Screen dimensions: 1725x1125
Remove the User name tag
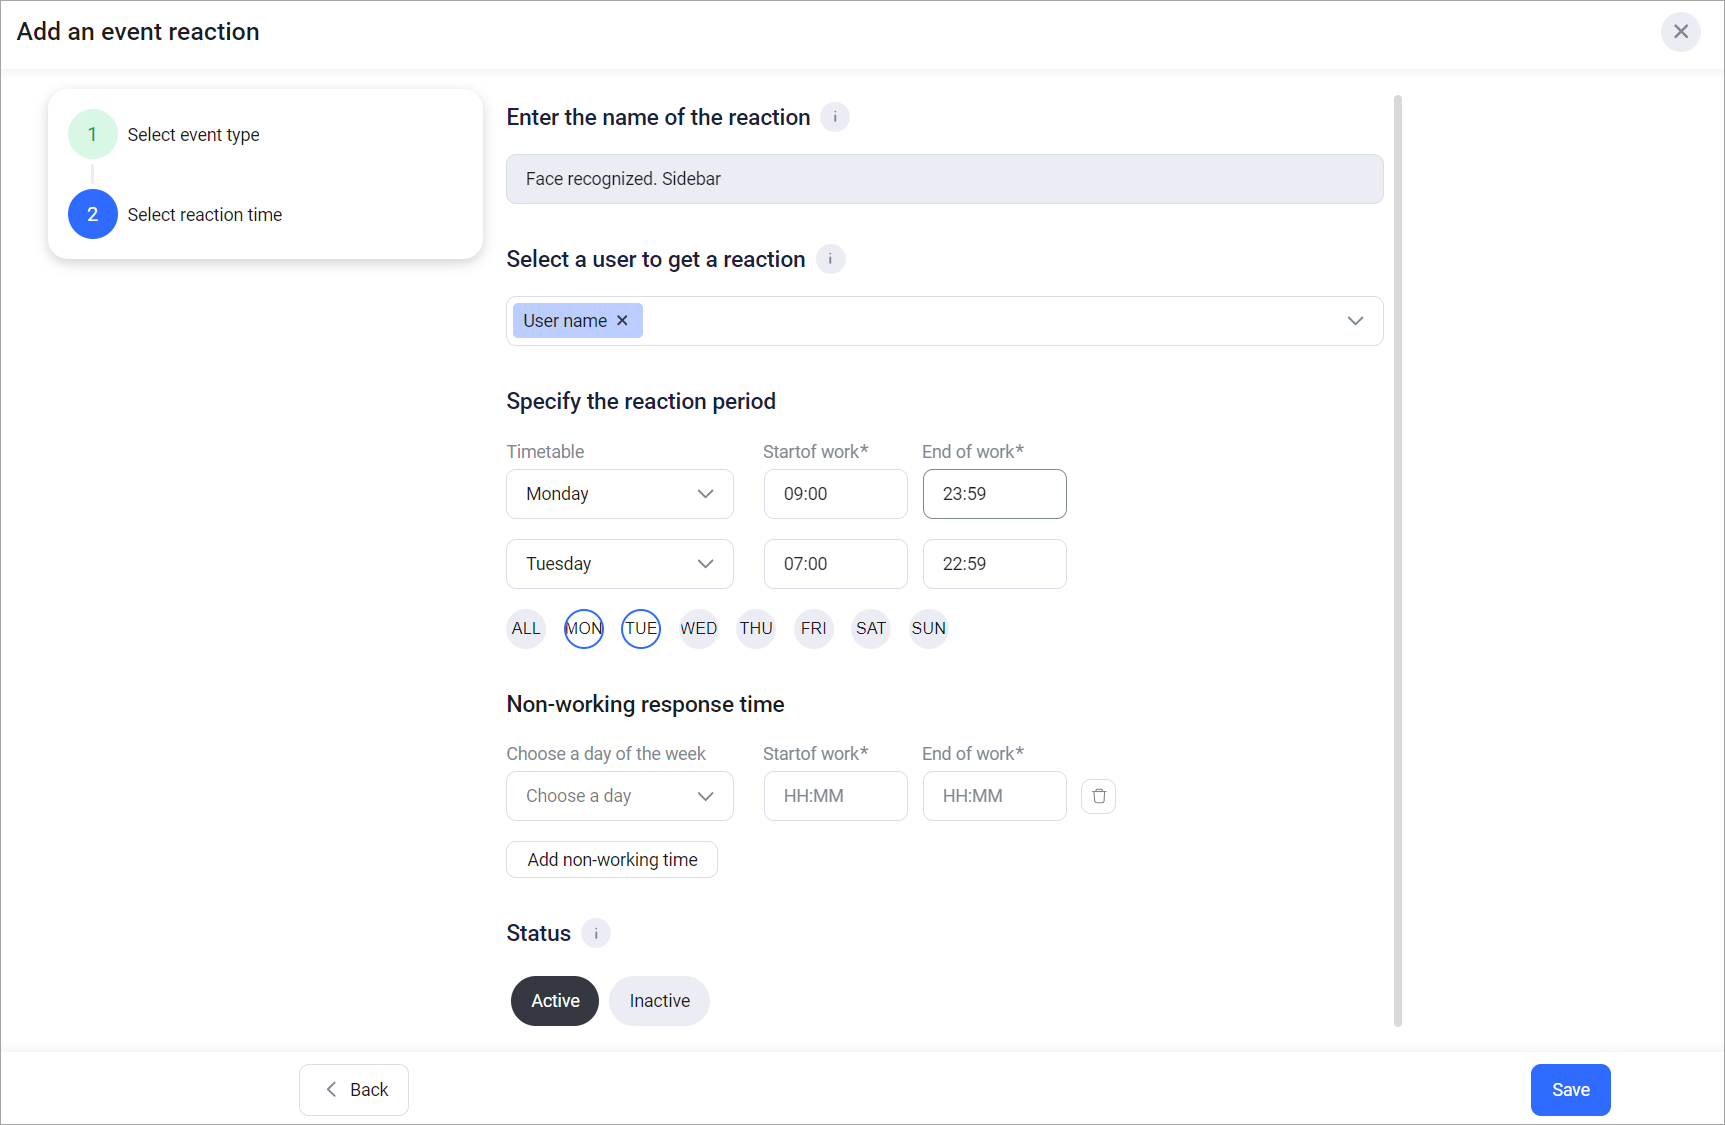(622, 321)
